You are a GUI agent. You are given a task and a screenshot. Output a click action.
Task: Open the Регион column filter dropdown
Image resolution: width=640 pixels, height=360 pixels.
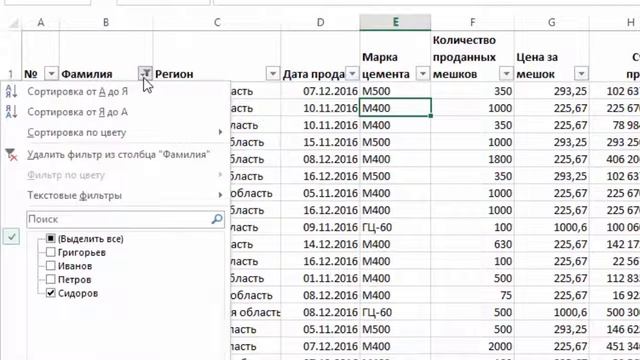pos(273,73)
